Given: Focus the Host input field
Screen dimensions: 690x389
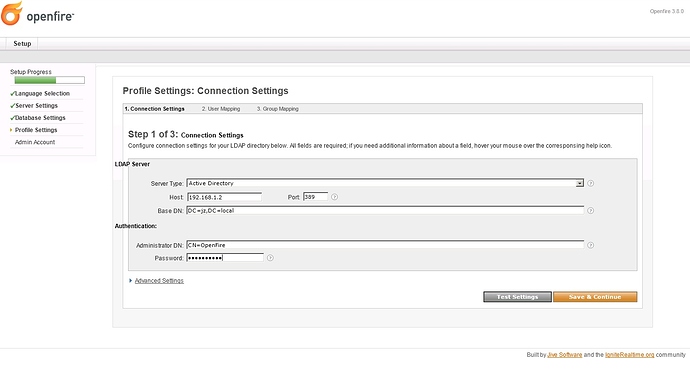Looking at the screenshot, I should coord(224,197).
